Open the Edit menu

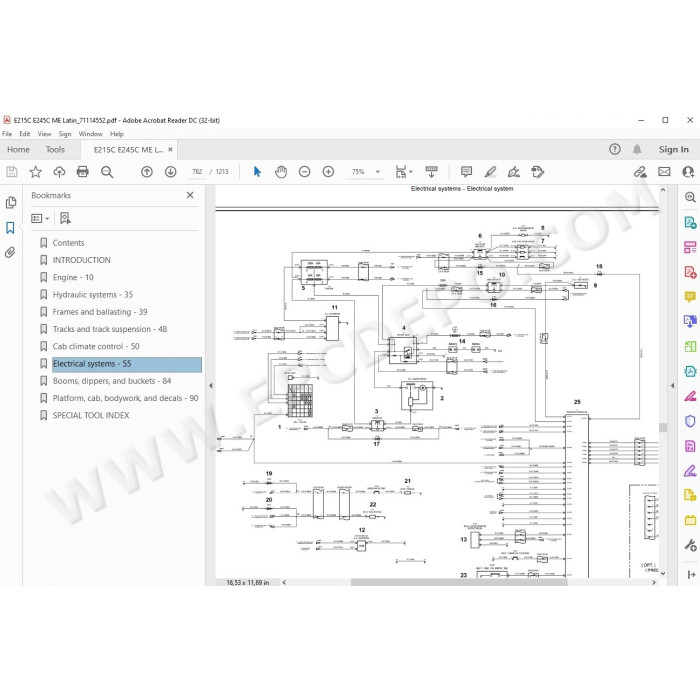(25, 134)
